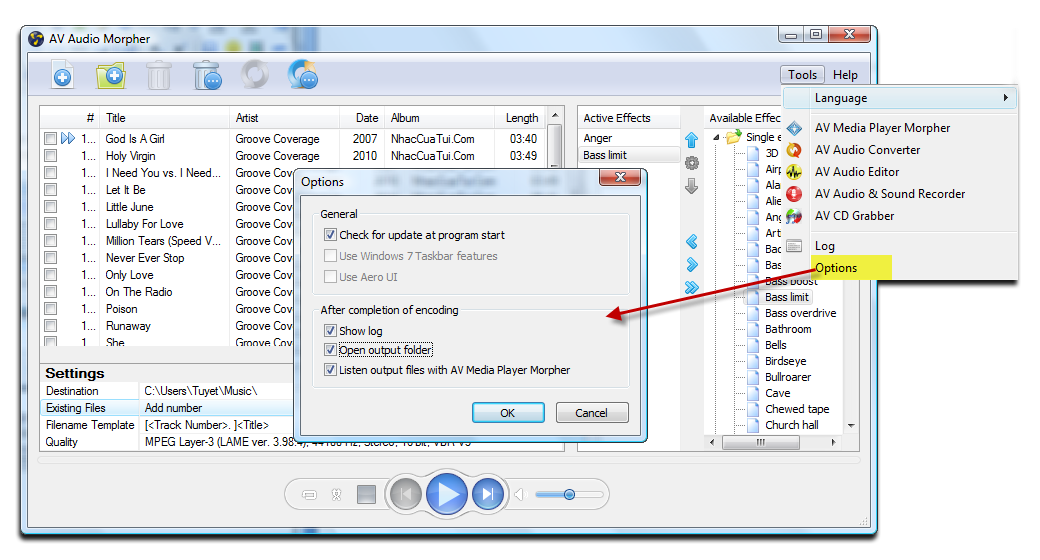This screenshot has height=560, width=1040.
Task: Check the Runaway track checkbox
Action: click(50, 326)
